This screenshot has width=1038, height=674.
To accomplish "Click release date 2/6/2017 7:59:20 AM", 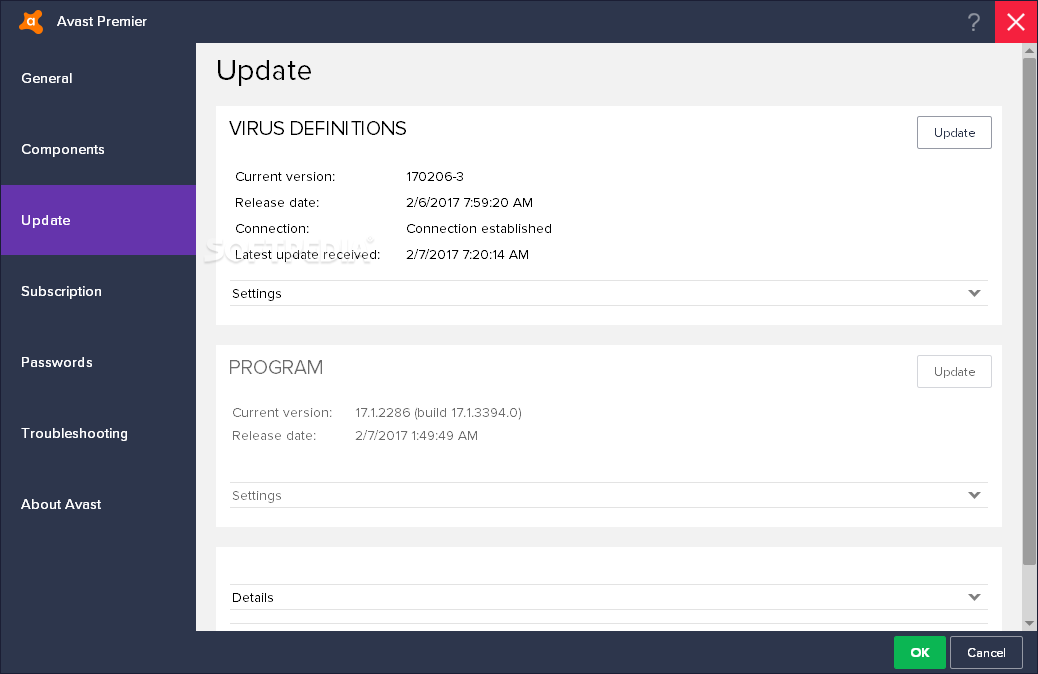I will tap(469, 203).
